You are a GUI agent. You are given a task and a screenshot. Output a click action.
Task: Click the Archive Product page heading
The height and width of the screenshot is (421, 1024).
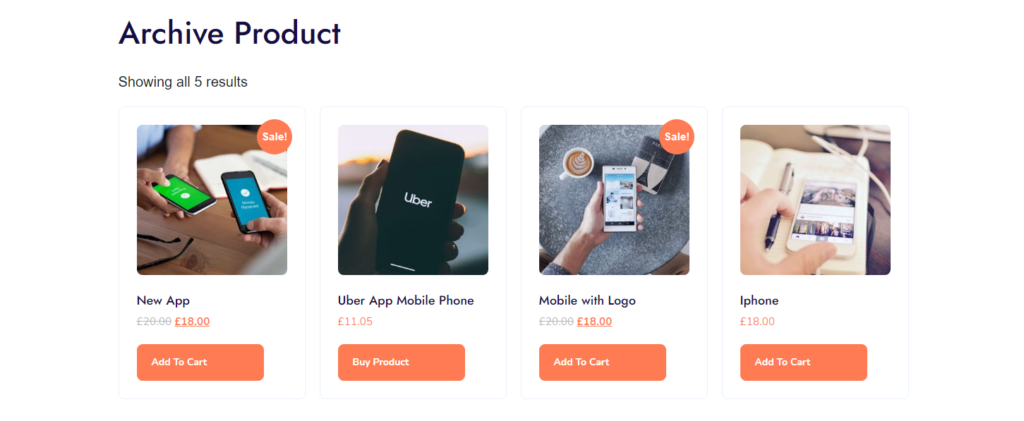pos(230,33)
